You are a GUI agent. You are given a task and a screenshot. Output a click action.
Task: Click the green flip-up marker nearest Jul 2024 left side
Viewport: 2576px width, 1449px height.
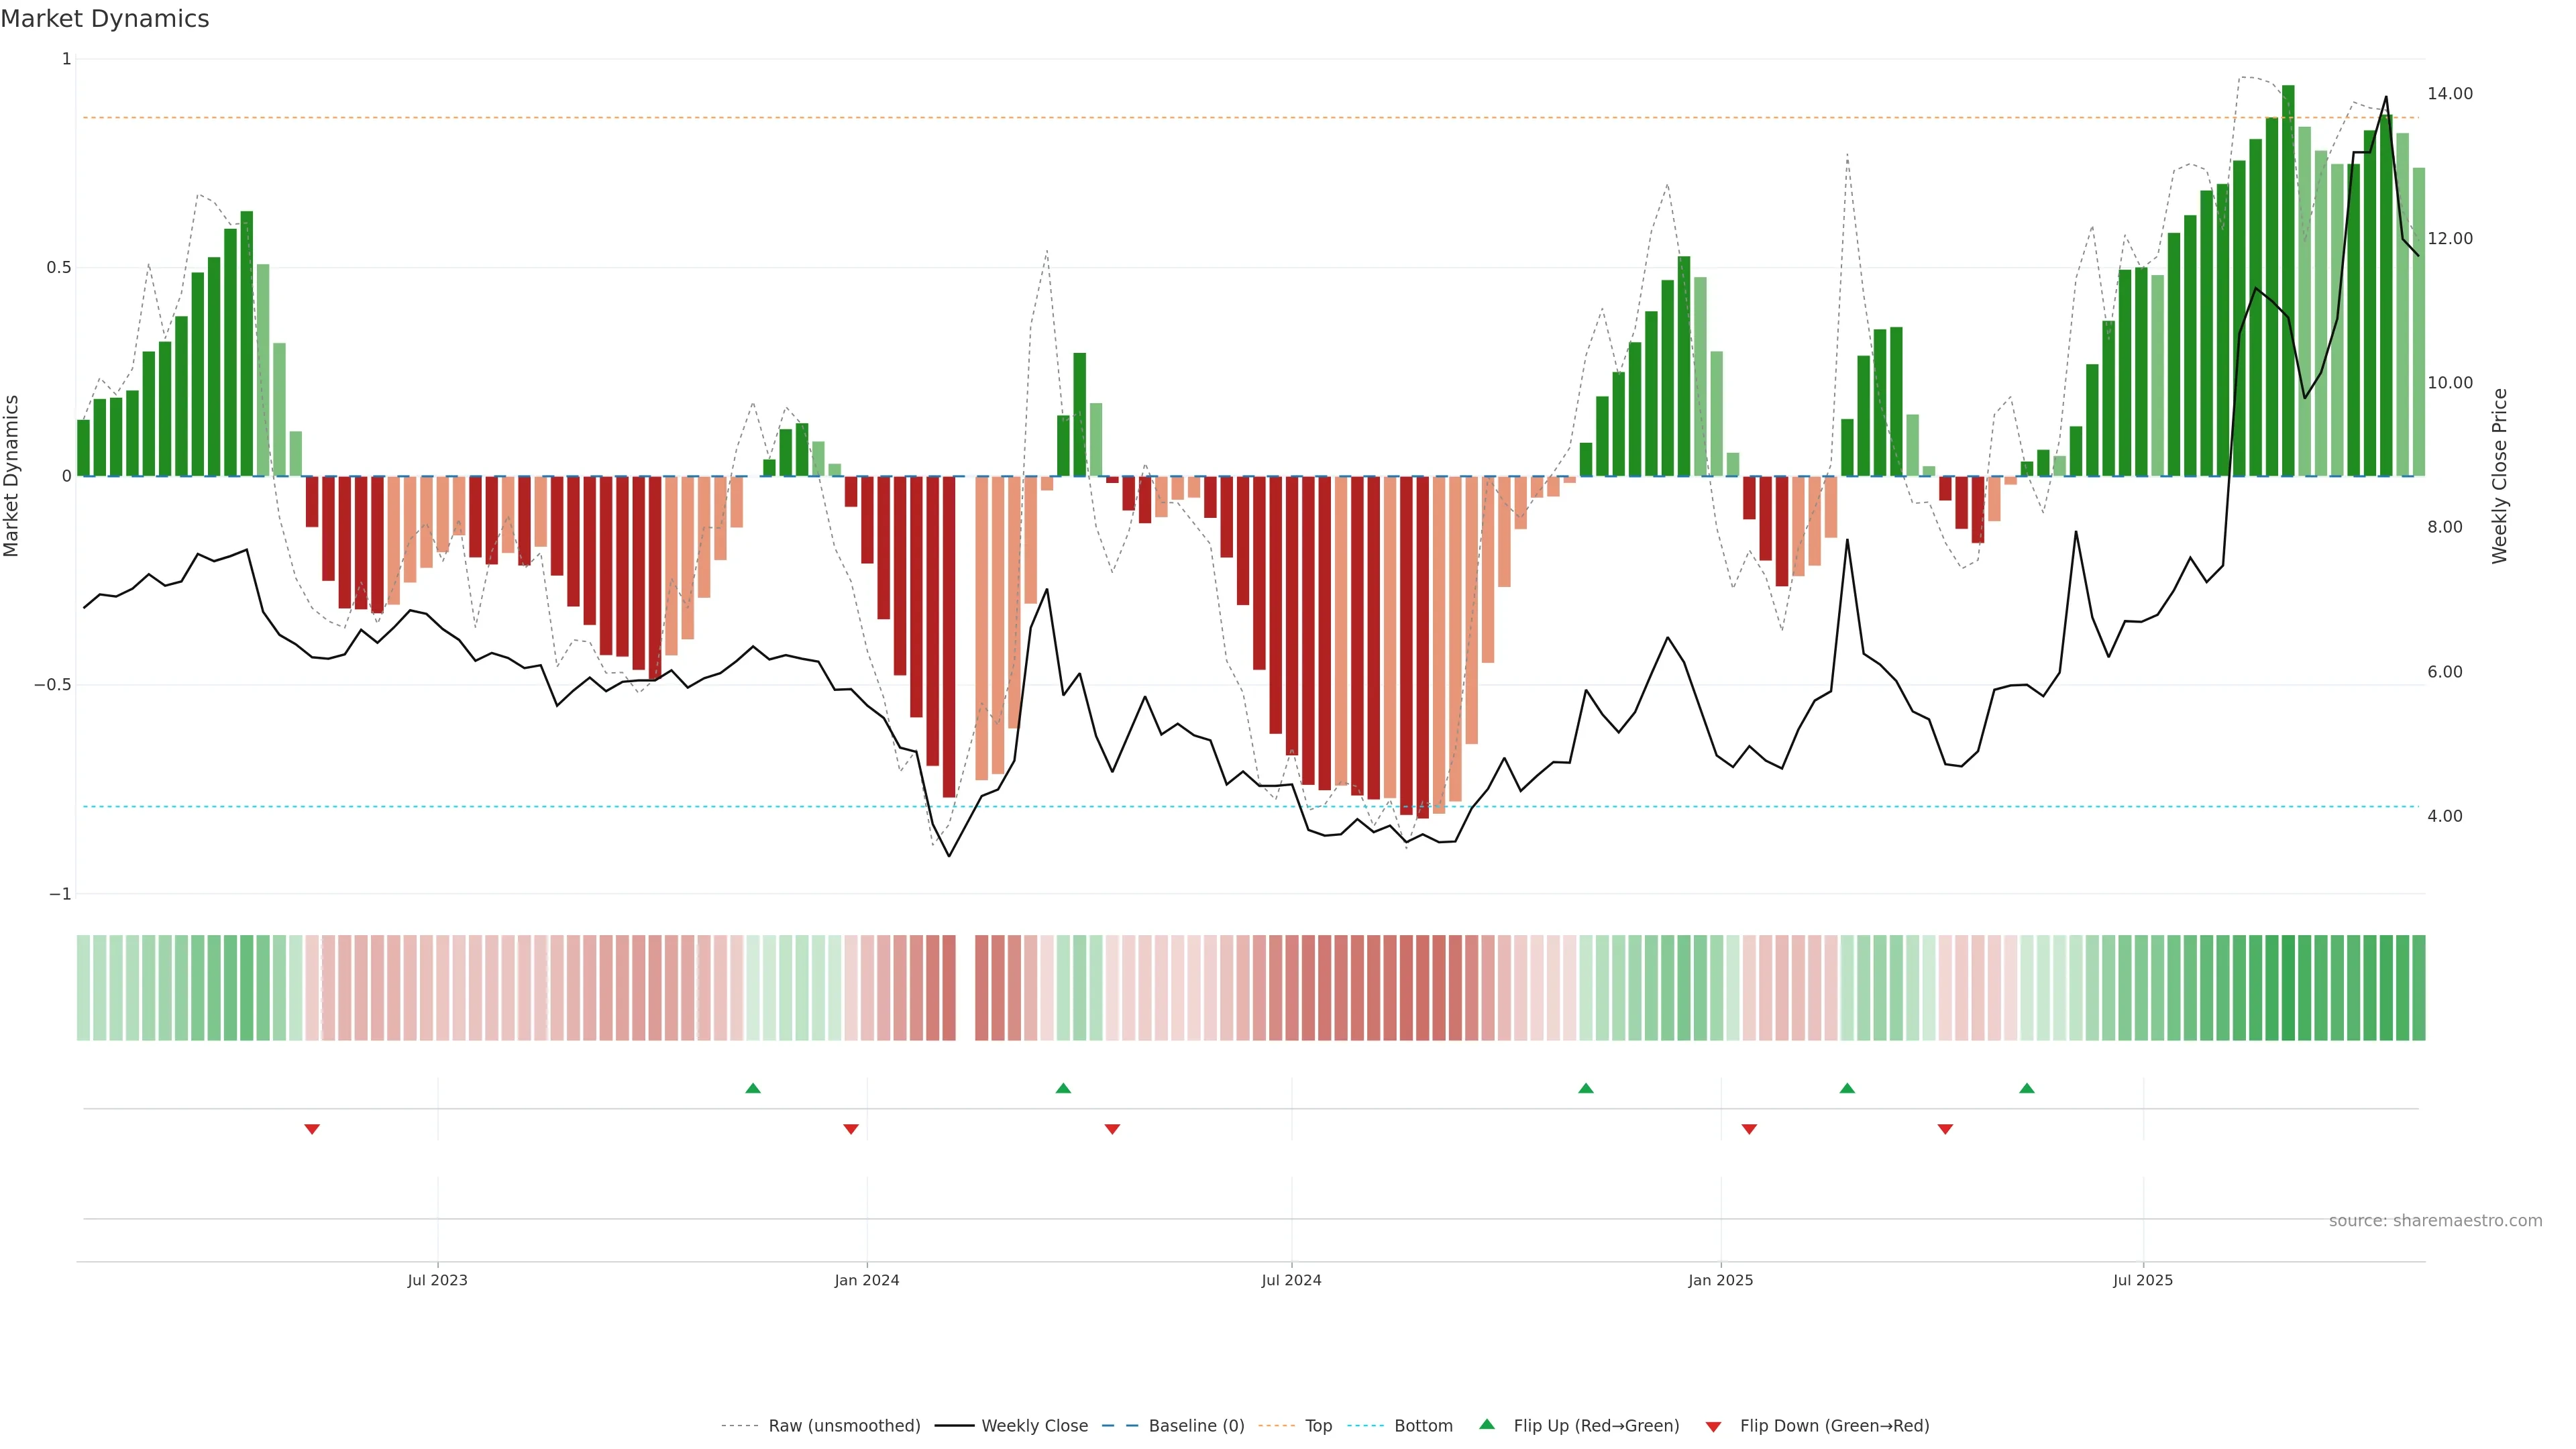coord(1063,1088)
